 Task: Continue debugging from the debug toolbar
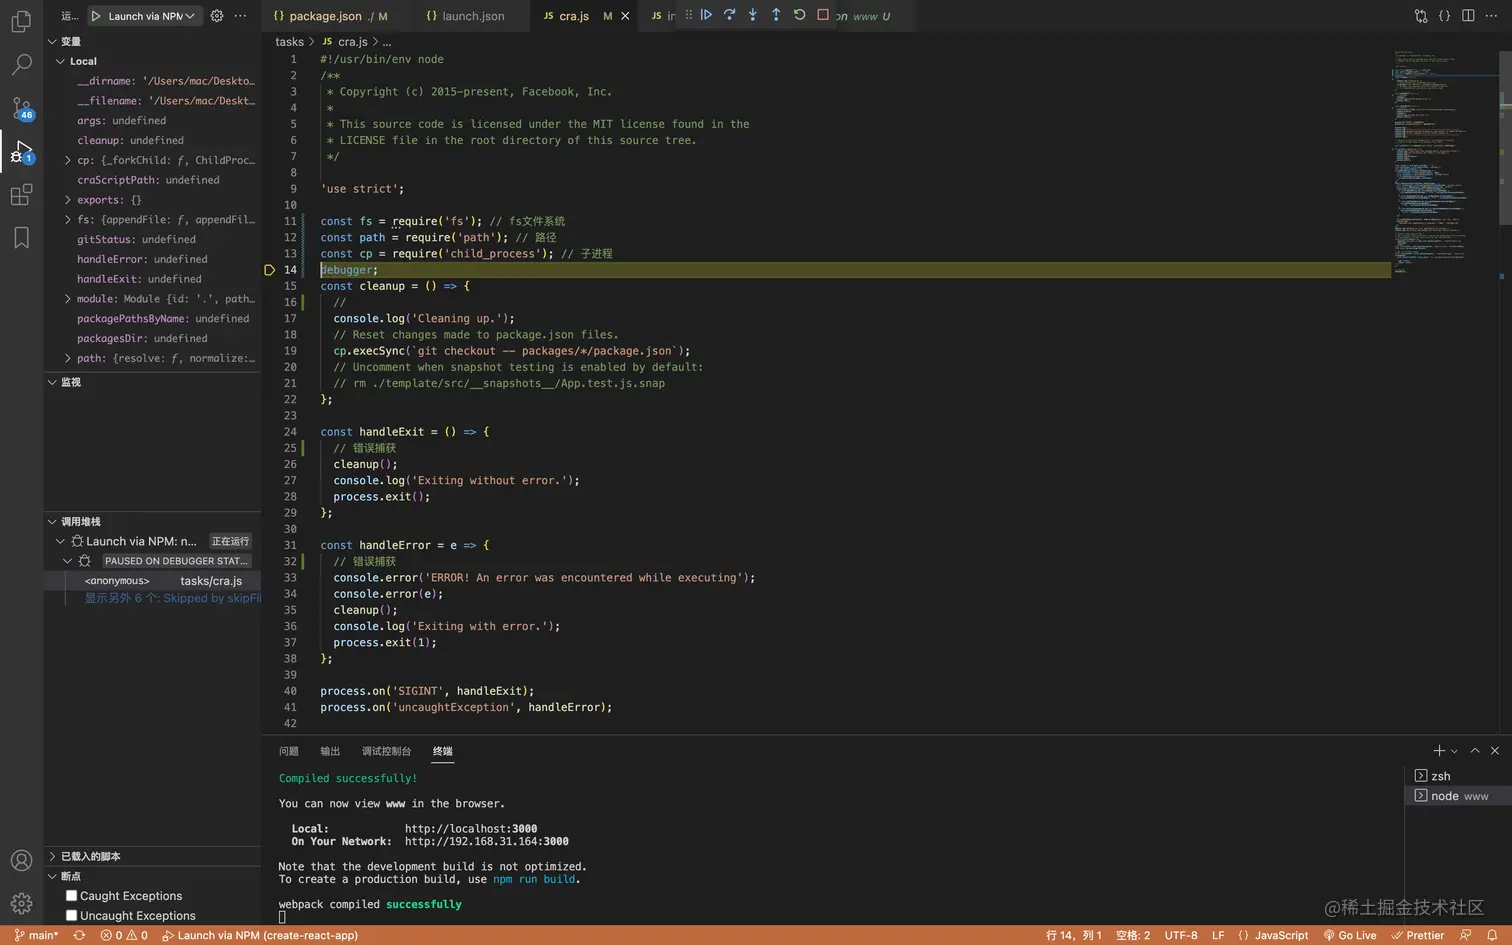coord(706,15)
